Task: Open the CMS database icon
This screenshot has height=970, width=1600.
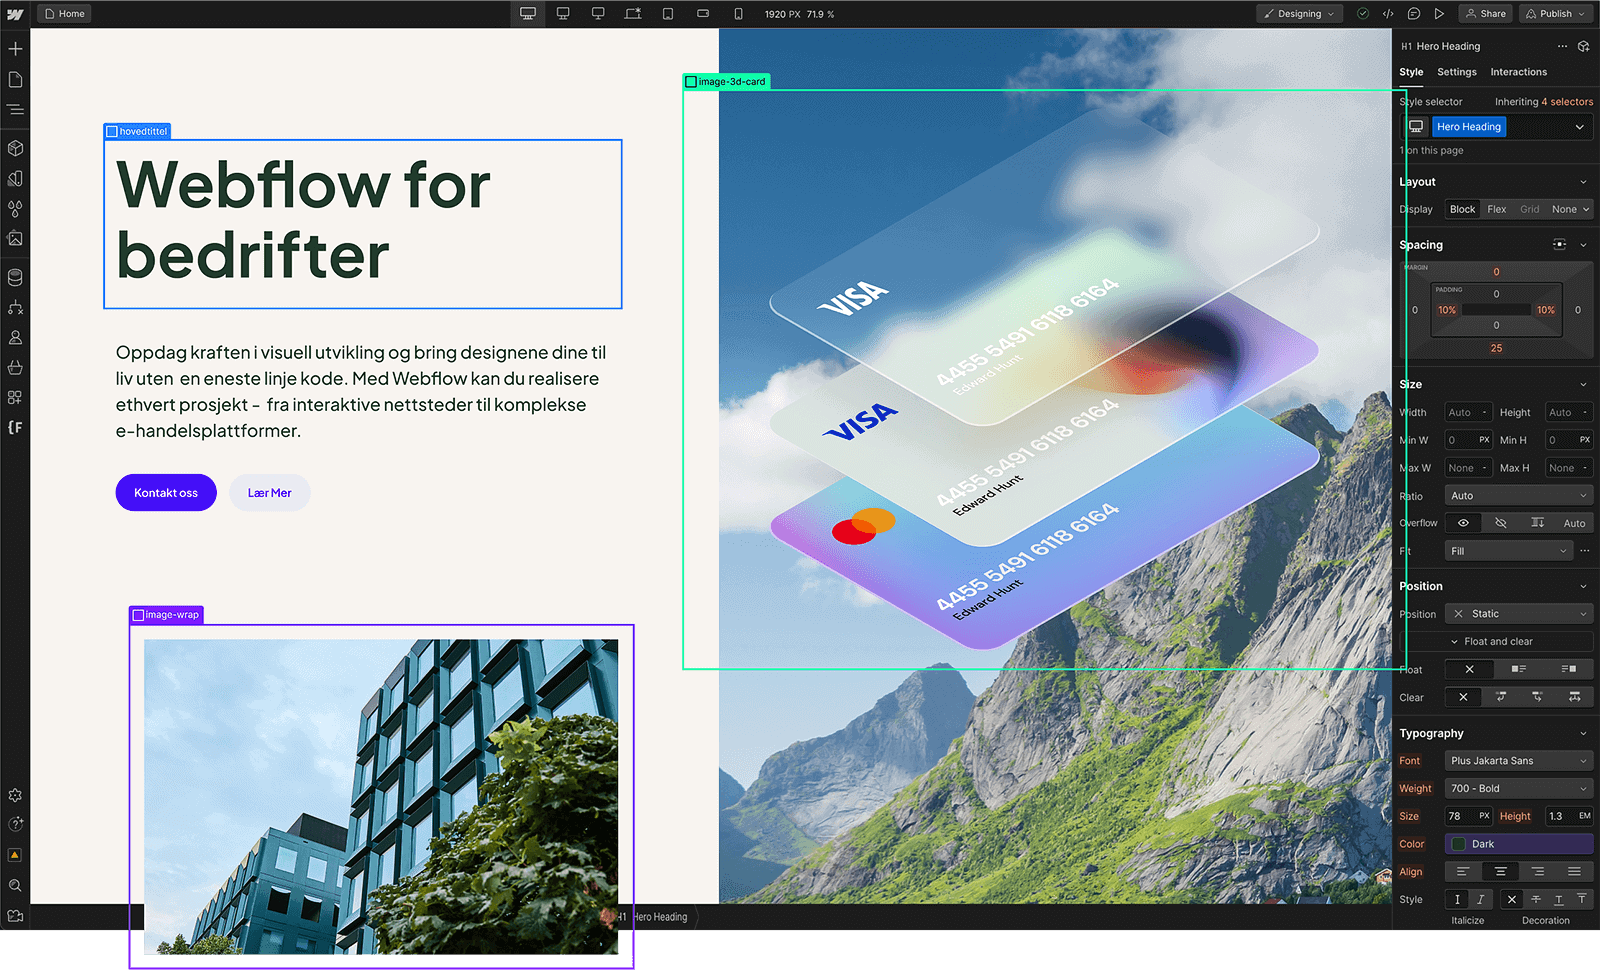Action: (x=15, y=277)
